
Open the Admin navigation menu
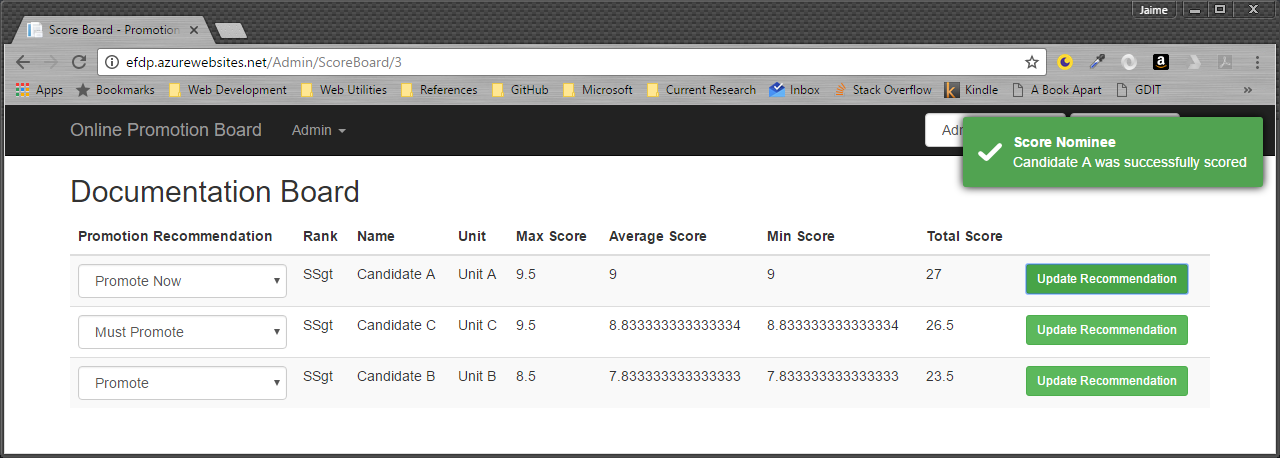click(318, 131)
